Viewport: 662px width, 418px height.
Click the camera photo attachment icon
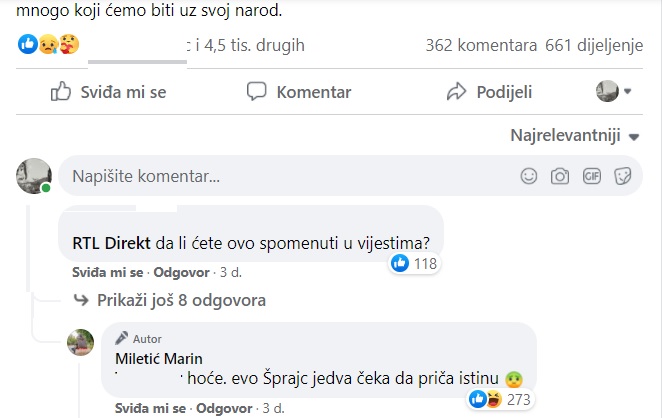560,176
